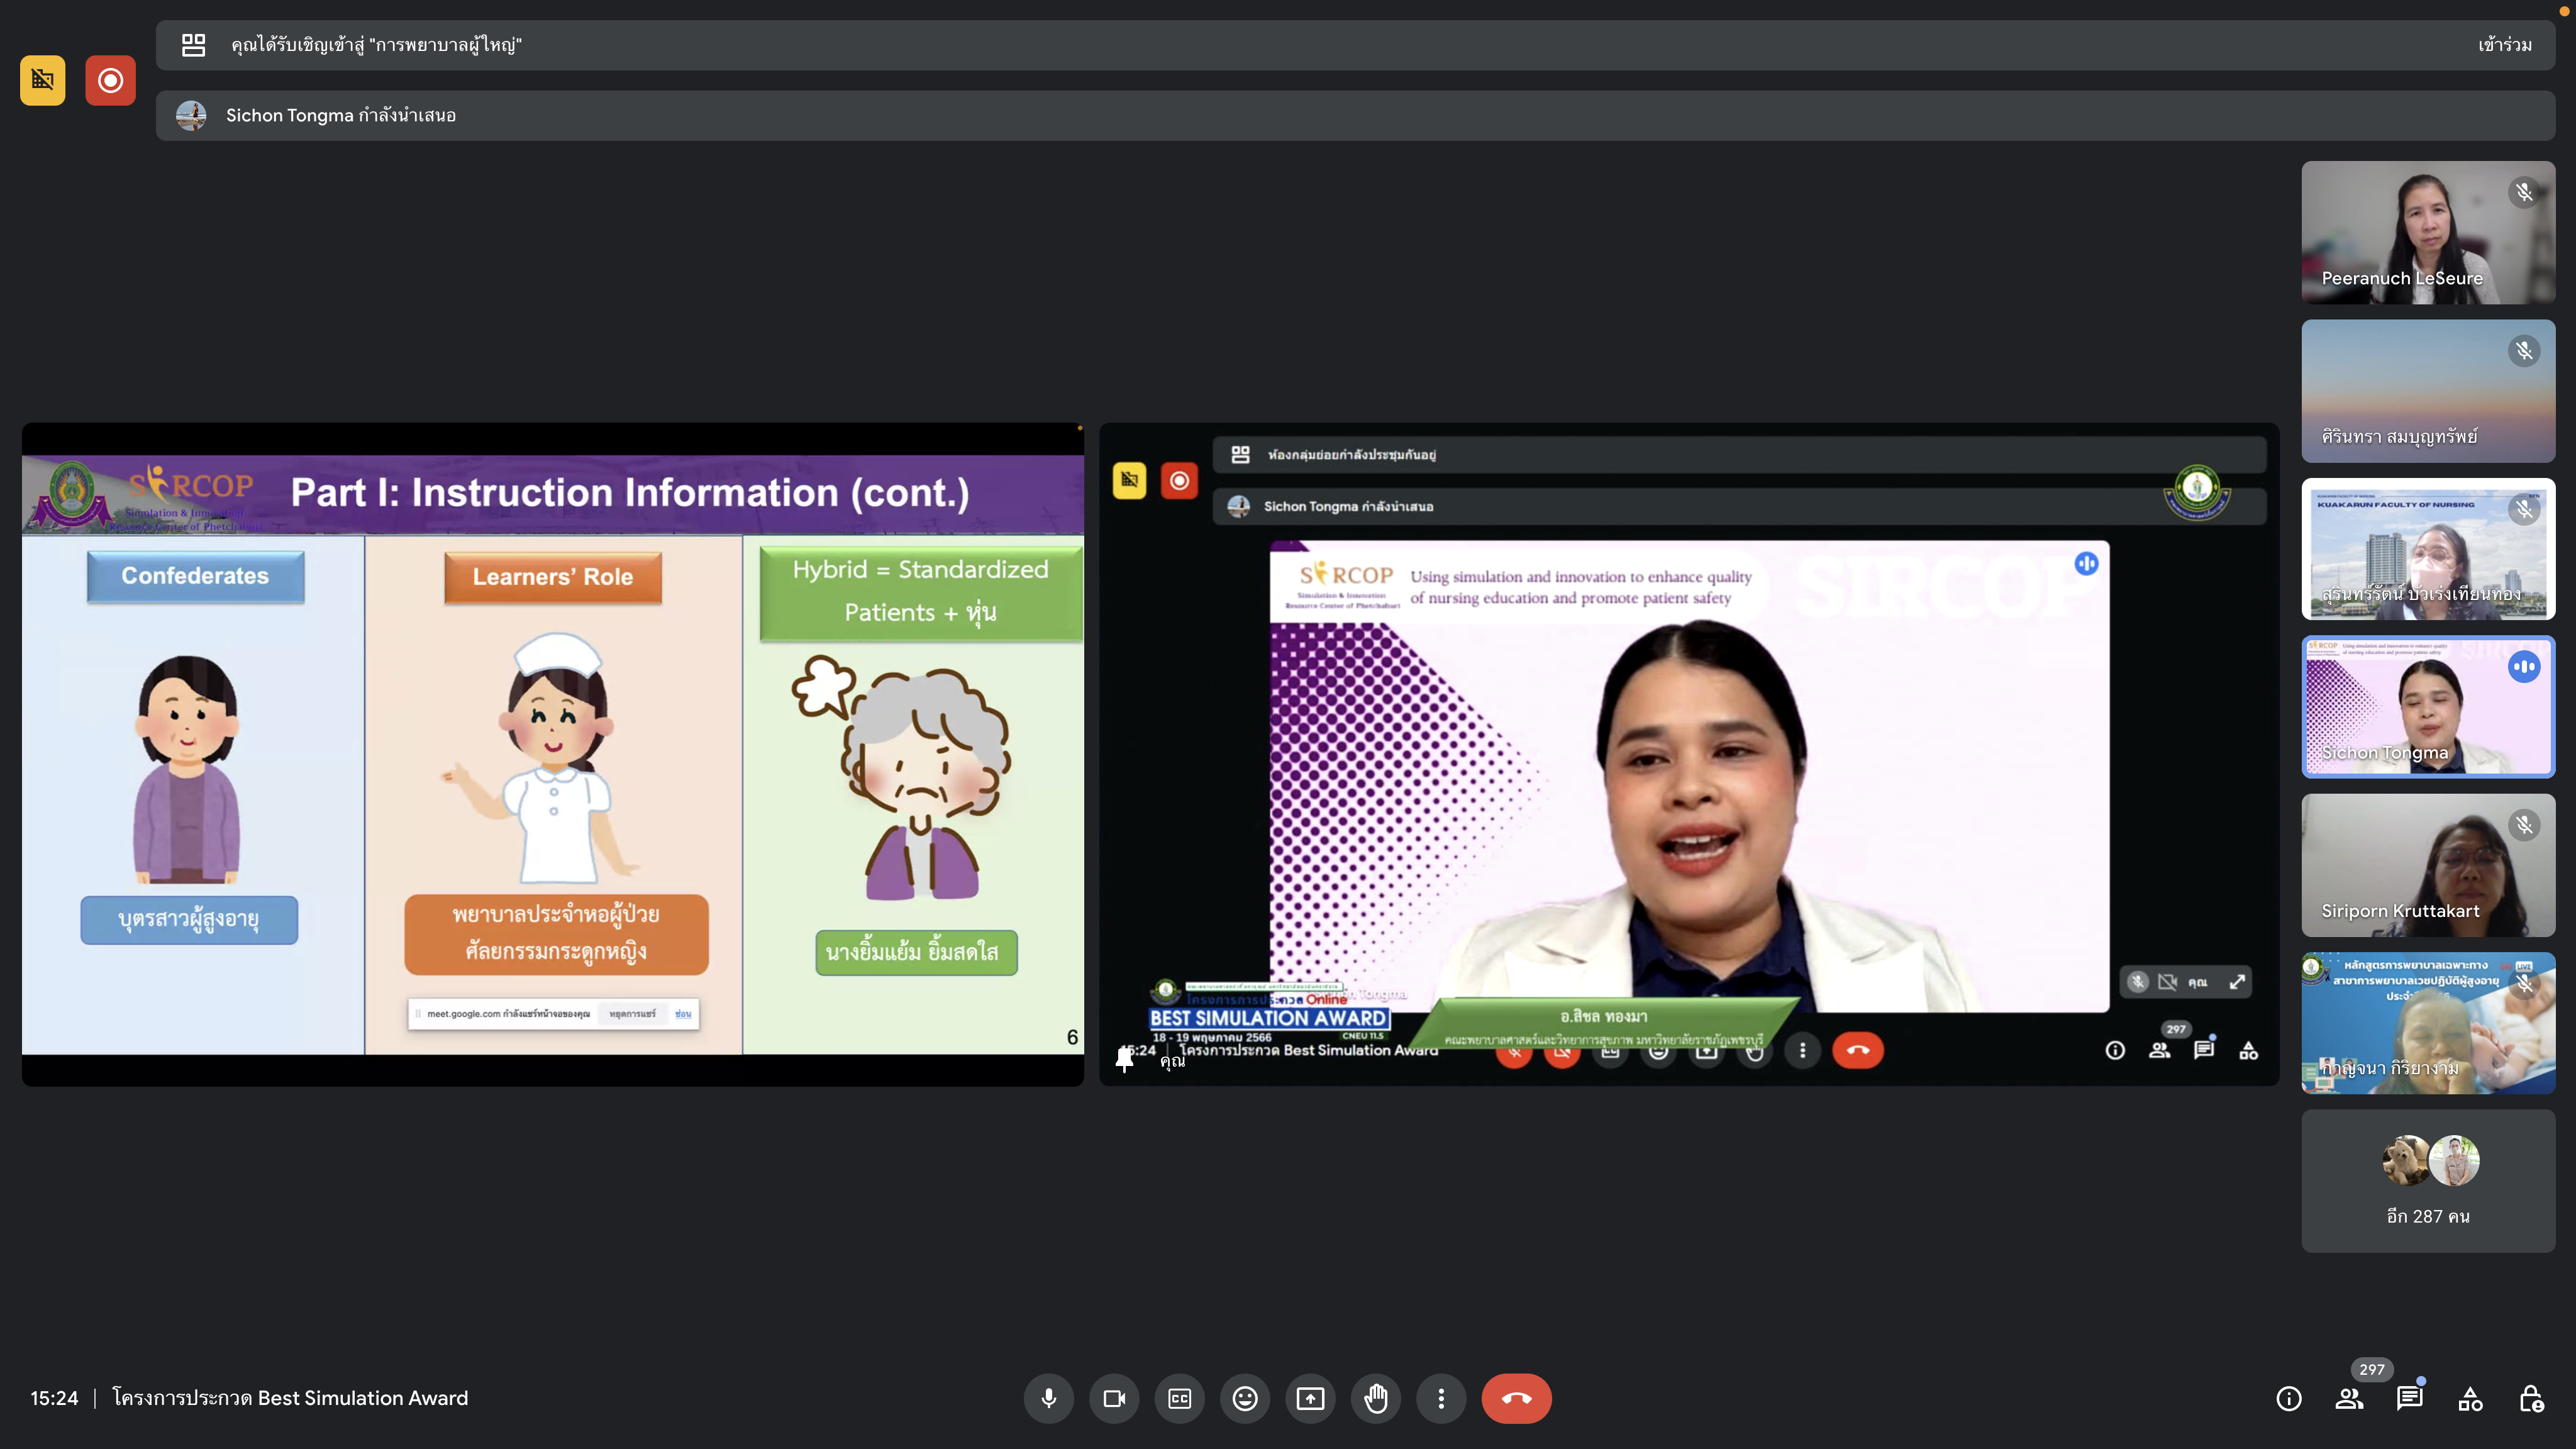Image resolution: width=2576 pixels, height=1449 pixels.
Task: Leave call with the red hang-up button
Action: coord(1516,1398)
